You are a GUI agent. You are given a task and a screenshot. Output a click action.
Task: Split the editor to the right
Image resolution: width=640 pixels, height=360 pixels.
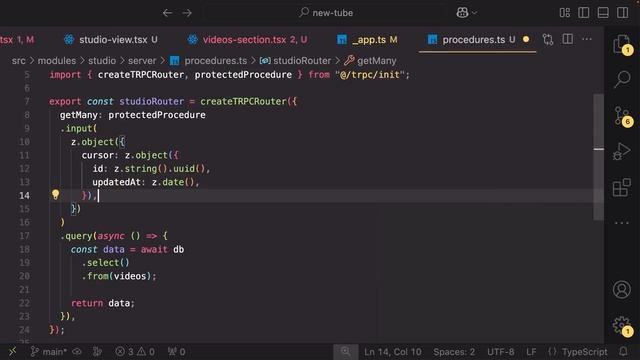(567, 40)
